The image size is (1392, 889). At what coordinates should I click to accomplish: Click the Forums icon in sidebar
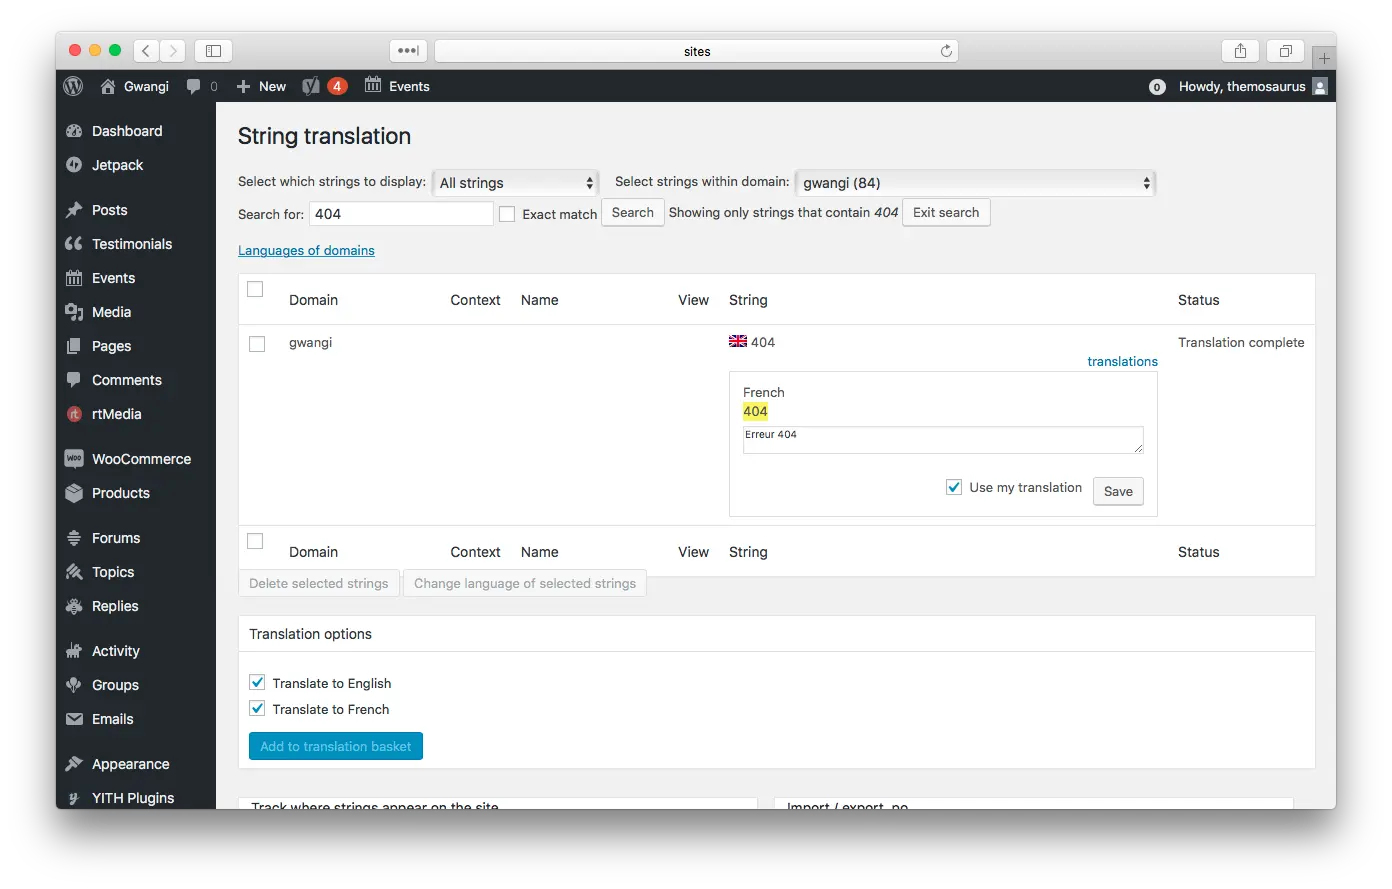pyautogui.click(x=74, y=538)
